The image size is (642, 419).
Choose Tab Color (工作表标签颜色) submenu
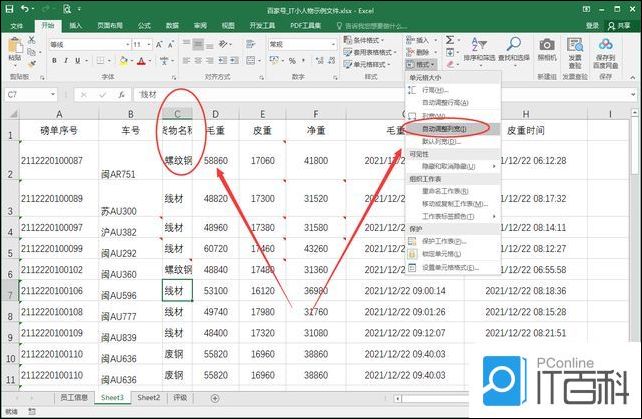pyautogui.click(x=453, y=216)
